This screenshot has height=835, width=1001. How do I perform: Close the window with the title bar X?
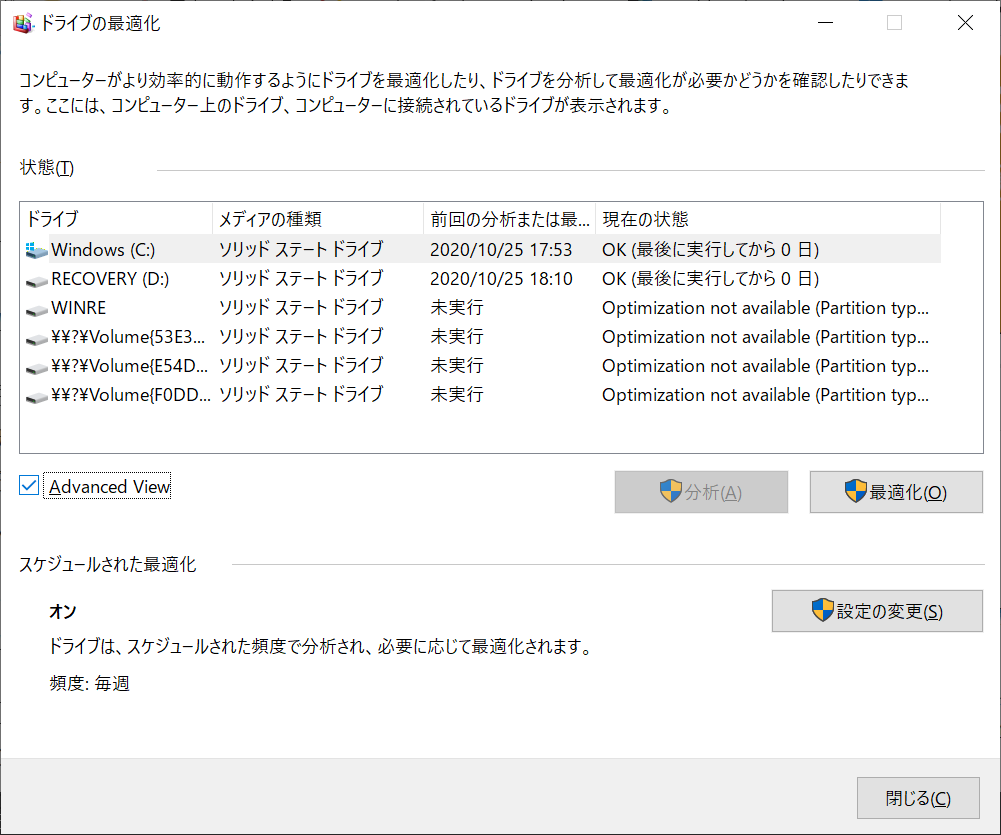(x=965, y=23)
